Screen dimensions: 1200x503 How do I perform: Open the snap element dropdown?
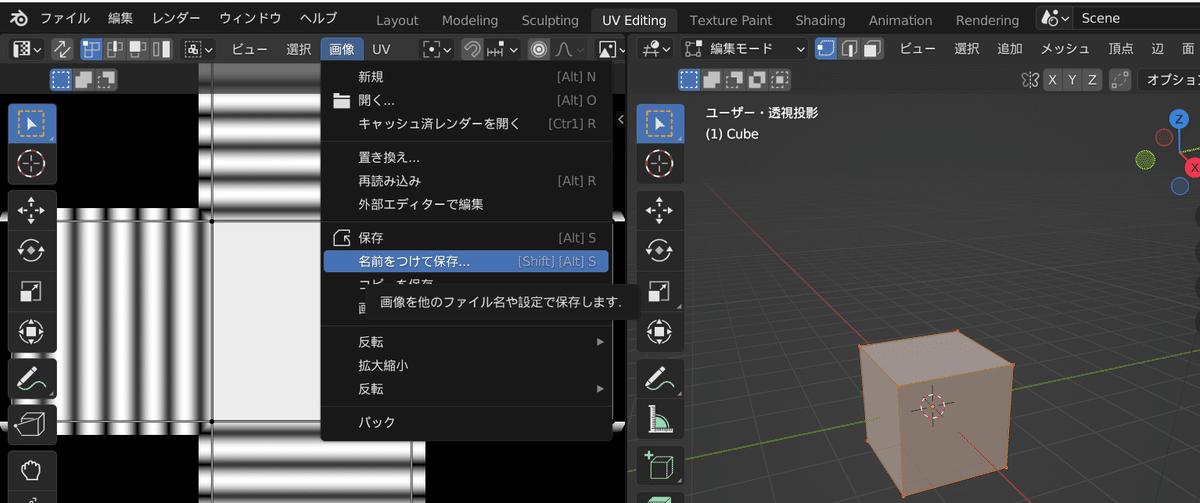502,49
